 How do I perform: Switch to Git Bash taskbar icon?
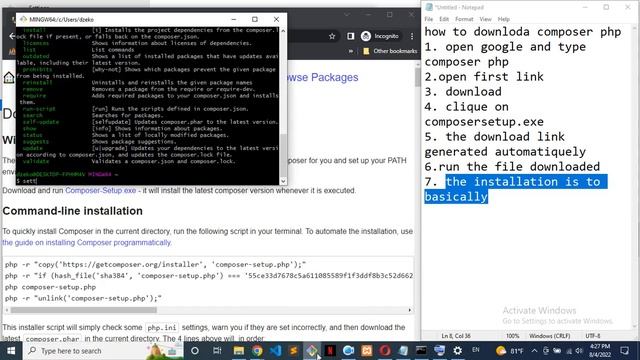click(x=312, y=351)
